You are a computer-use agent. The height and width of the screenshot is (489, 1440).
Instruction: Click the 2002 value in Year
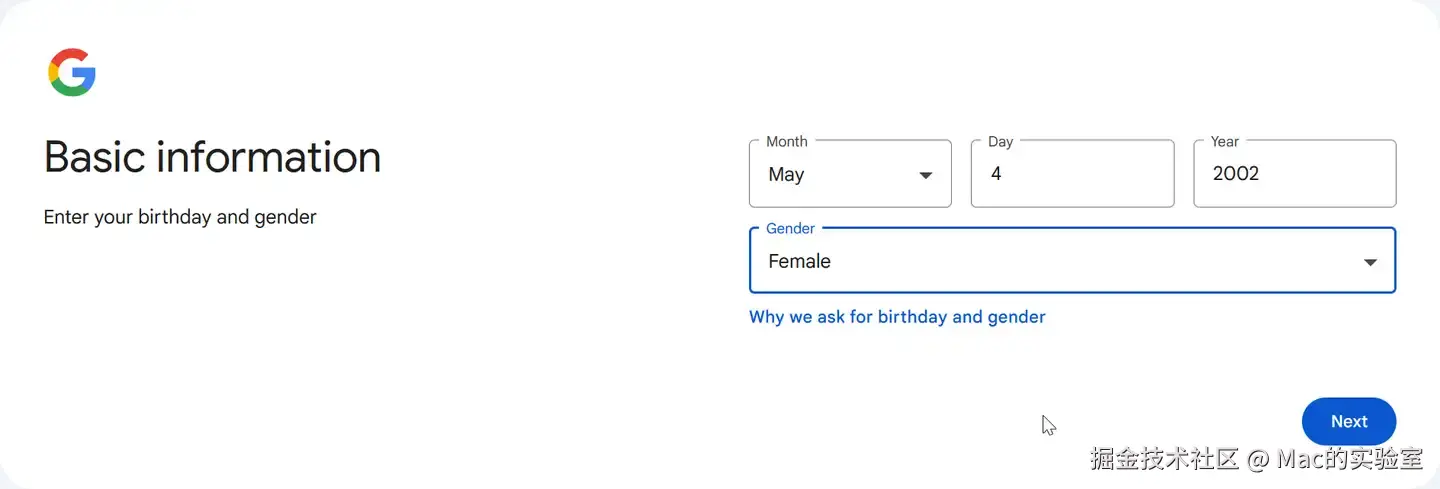tap(1236, 174)
